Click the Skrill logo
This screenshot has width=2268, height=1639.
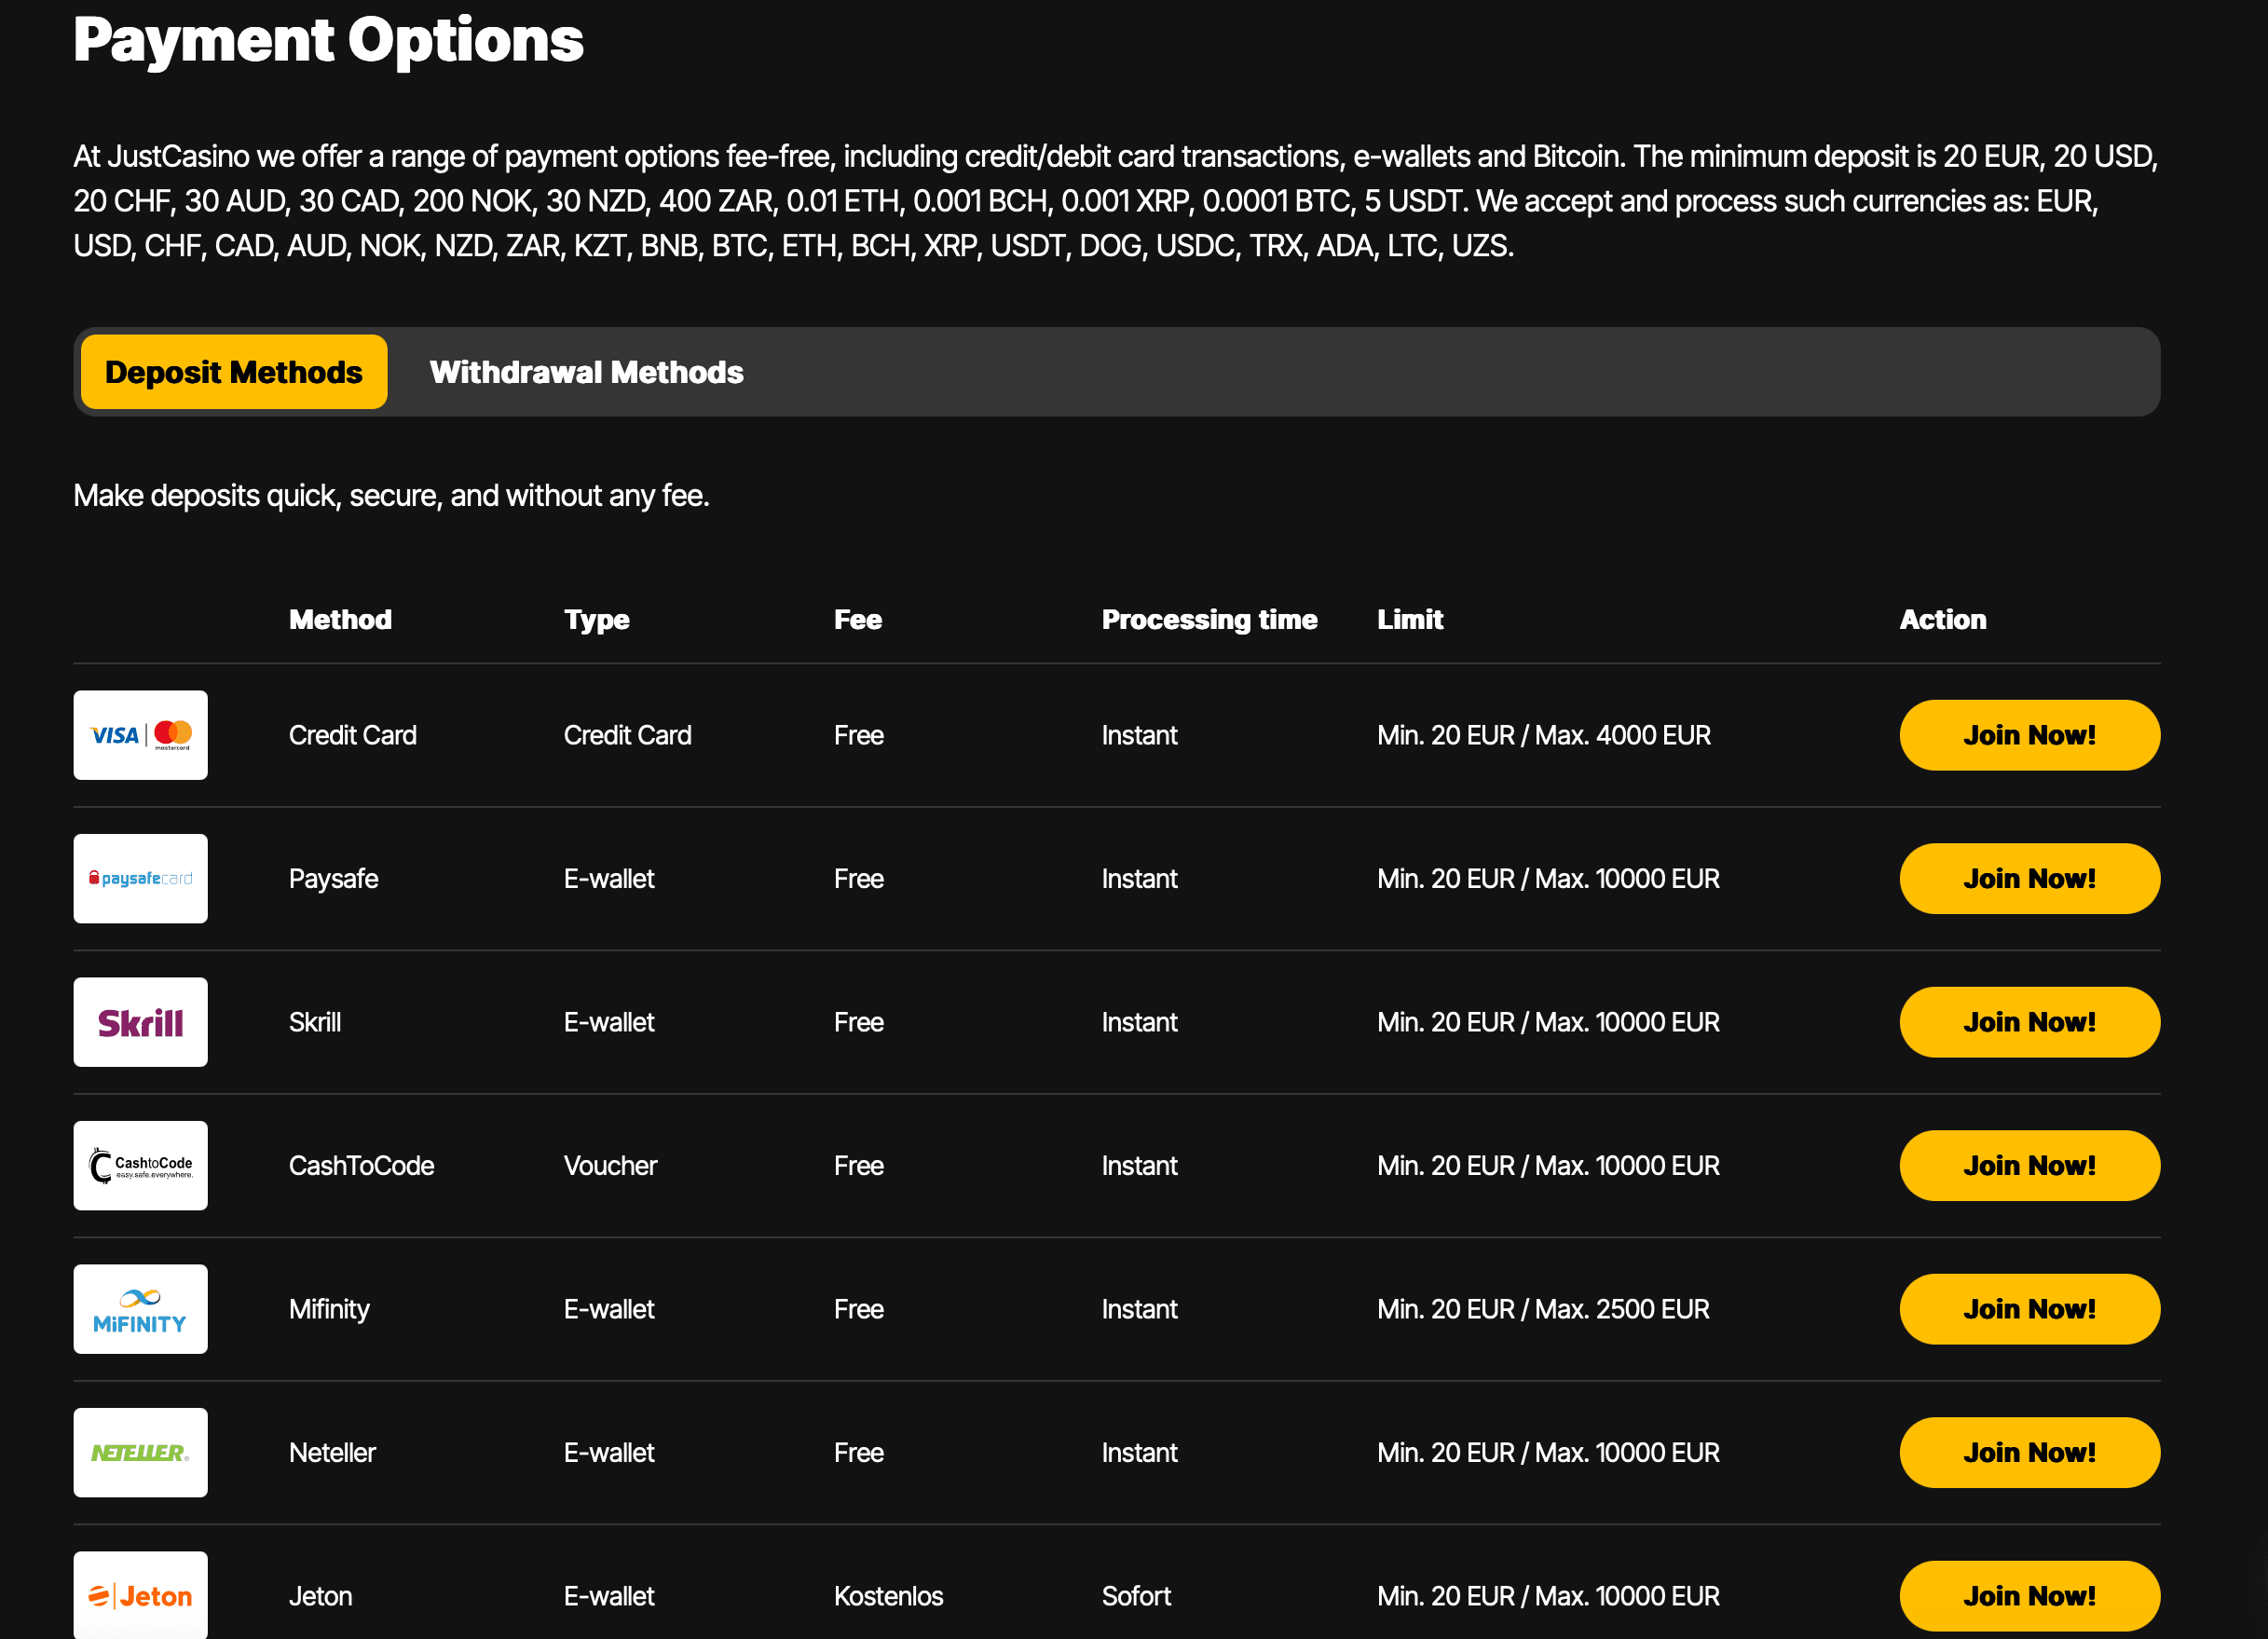(x=140, y=1021)
